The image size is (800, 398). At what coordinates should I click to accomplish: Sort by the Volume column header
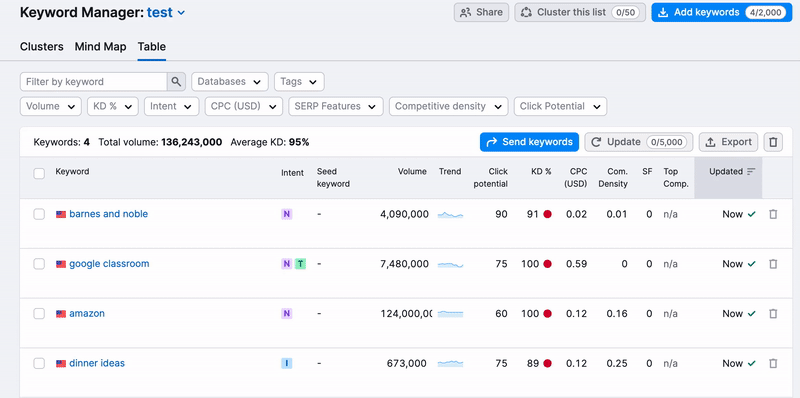[x=412, y=172]
